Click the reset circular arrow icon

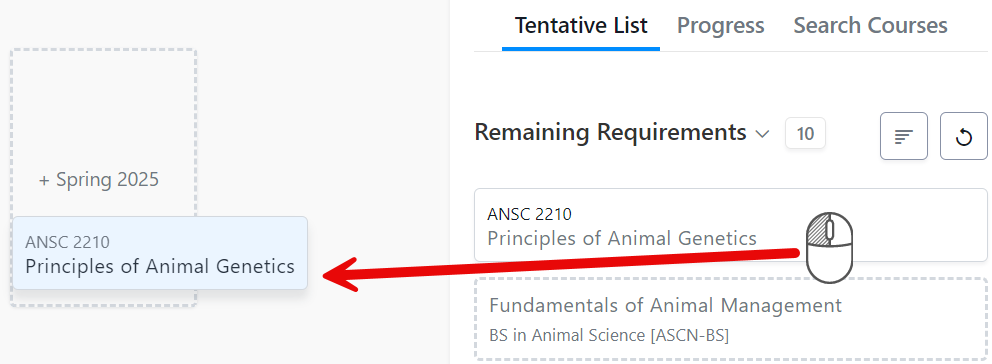click(x=963, y=136)
